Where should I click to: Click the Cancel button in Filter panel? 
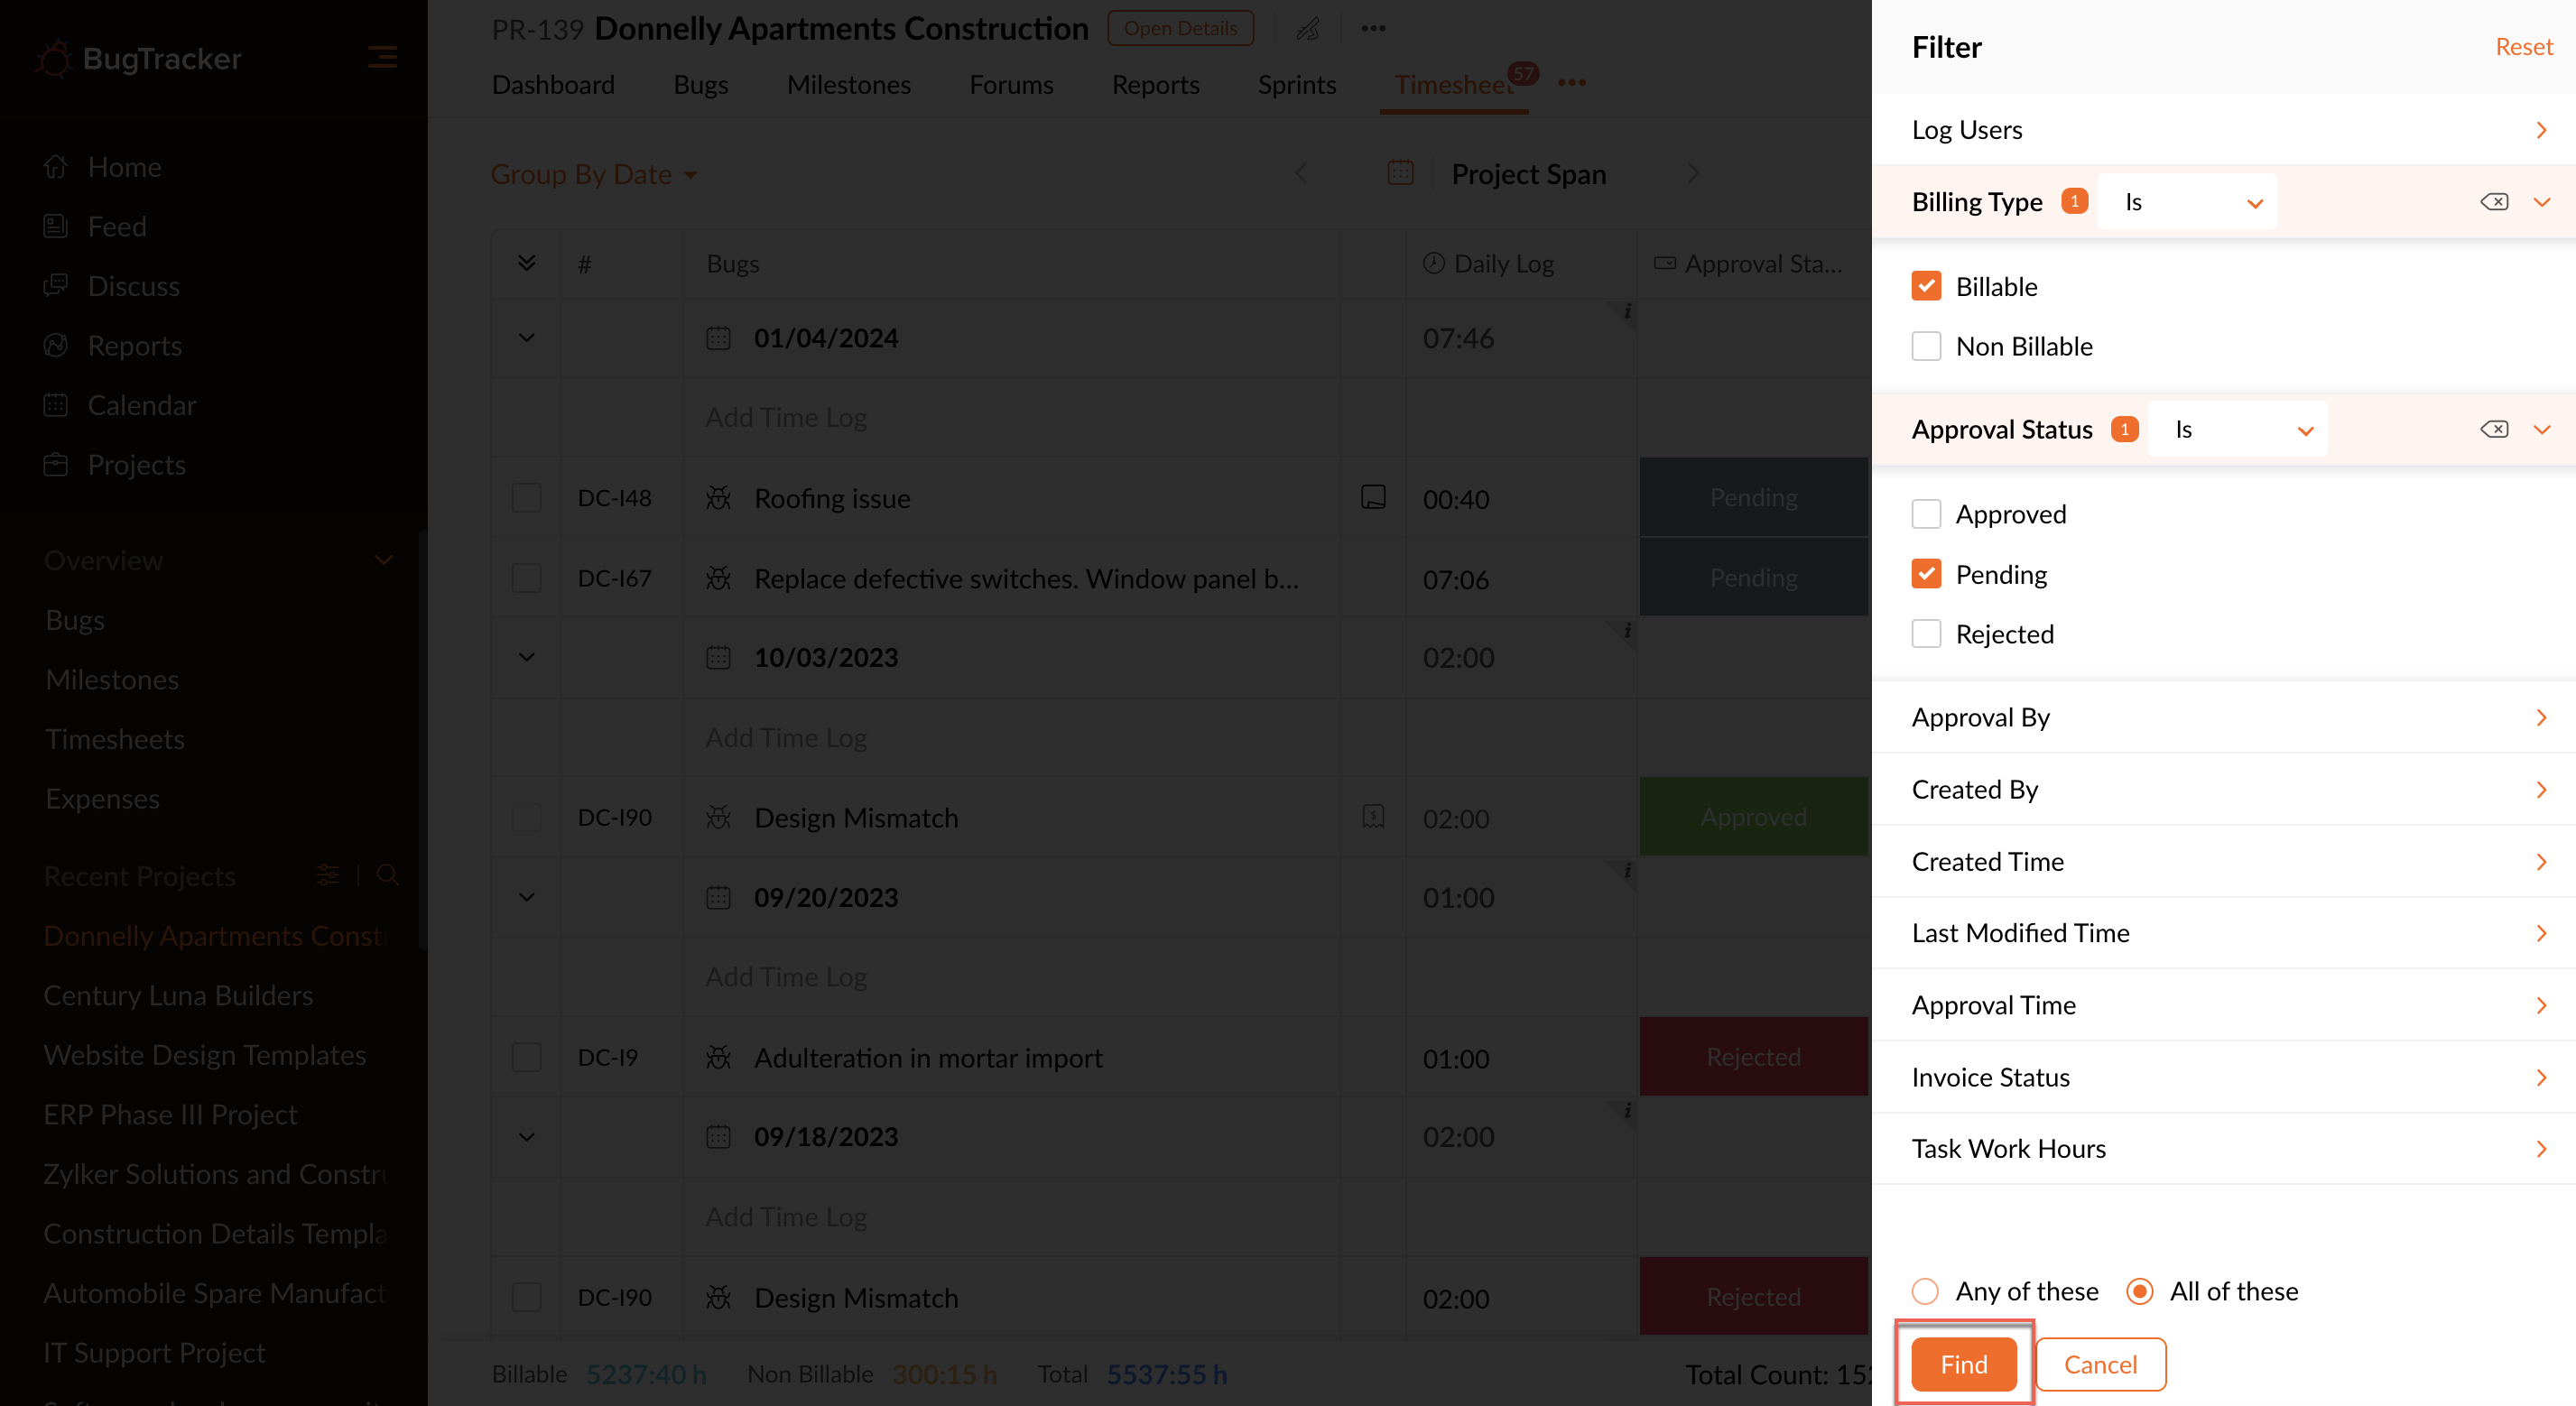pos(2100,1364)
